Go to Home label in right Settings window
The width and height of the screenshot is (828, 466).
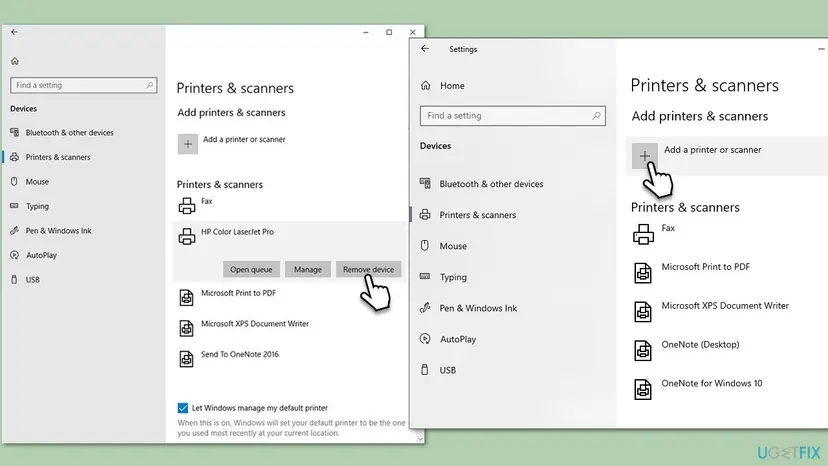(x=452, y=86)
